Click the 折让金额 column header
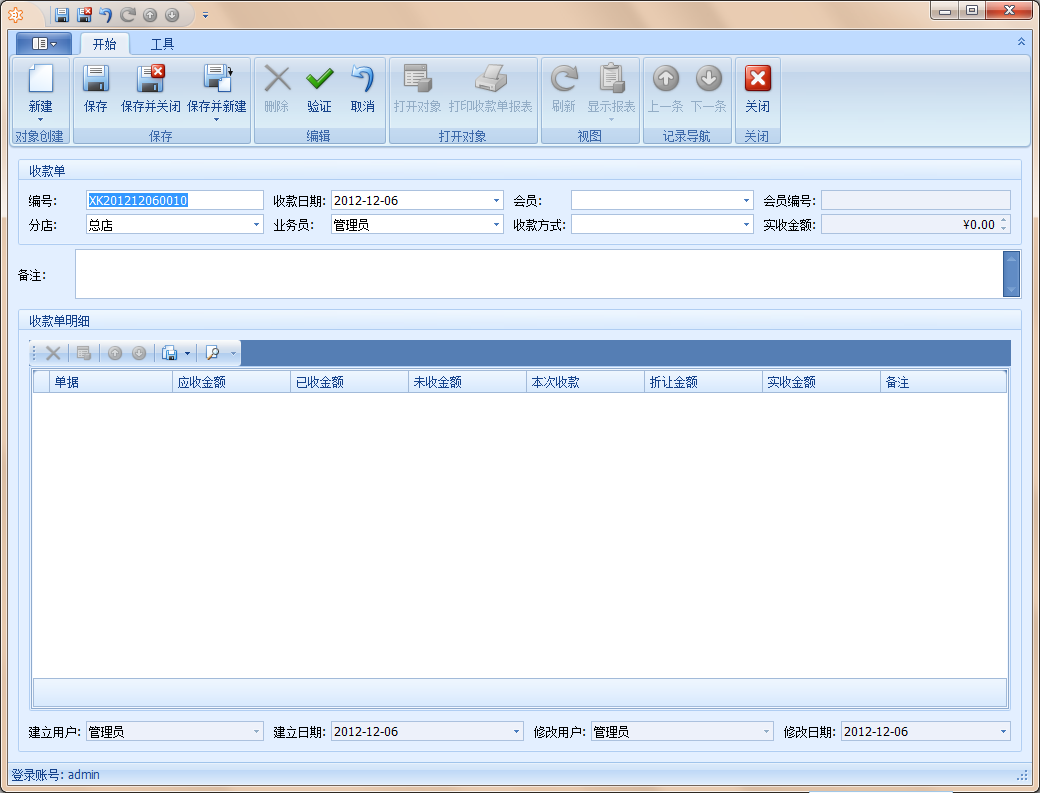 coord(704,382)
